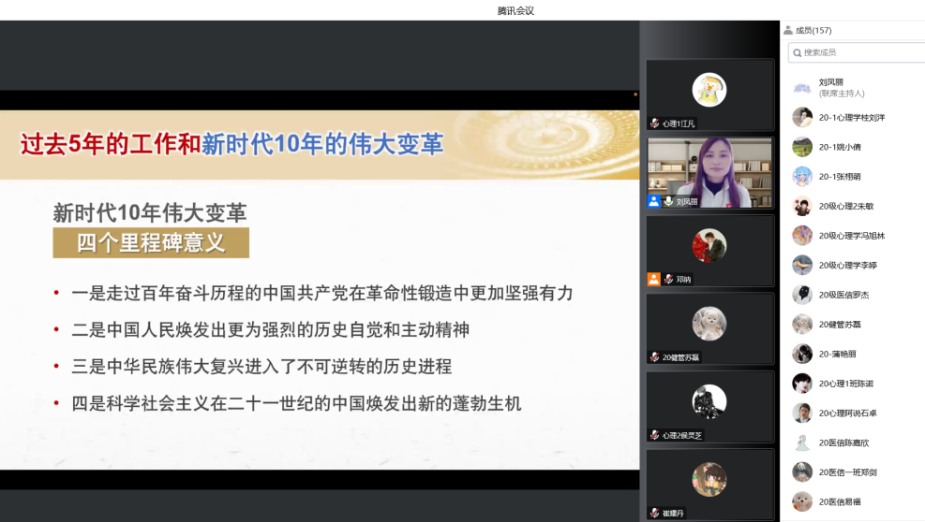Click the blue host badge on 刘凤丽's video tile

click(x=654, y=201)
